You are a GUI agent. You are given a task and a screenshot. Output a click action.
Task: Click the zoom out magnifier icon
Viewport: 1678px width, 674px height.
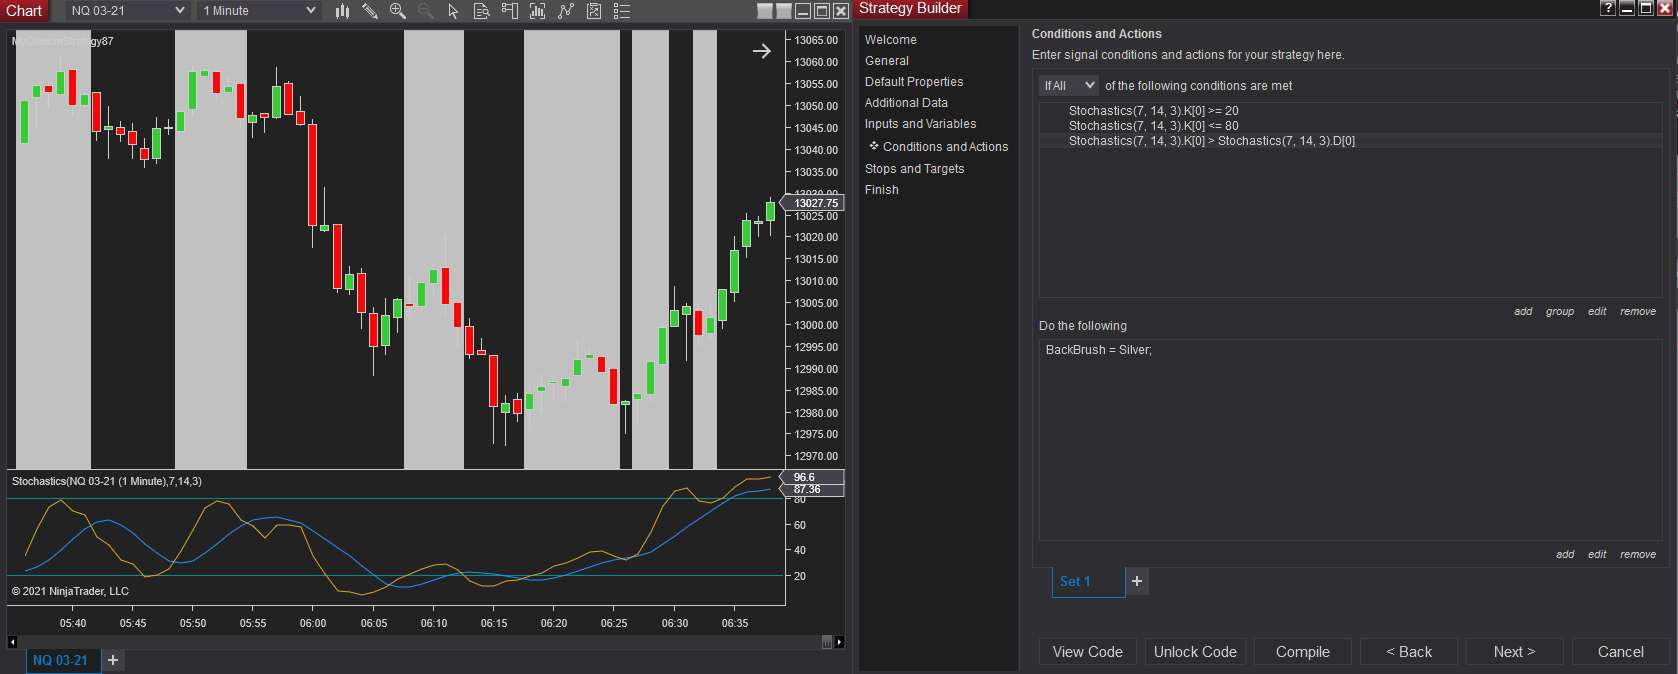tap(426, 11)
